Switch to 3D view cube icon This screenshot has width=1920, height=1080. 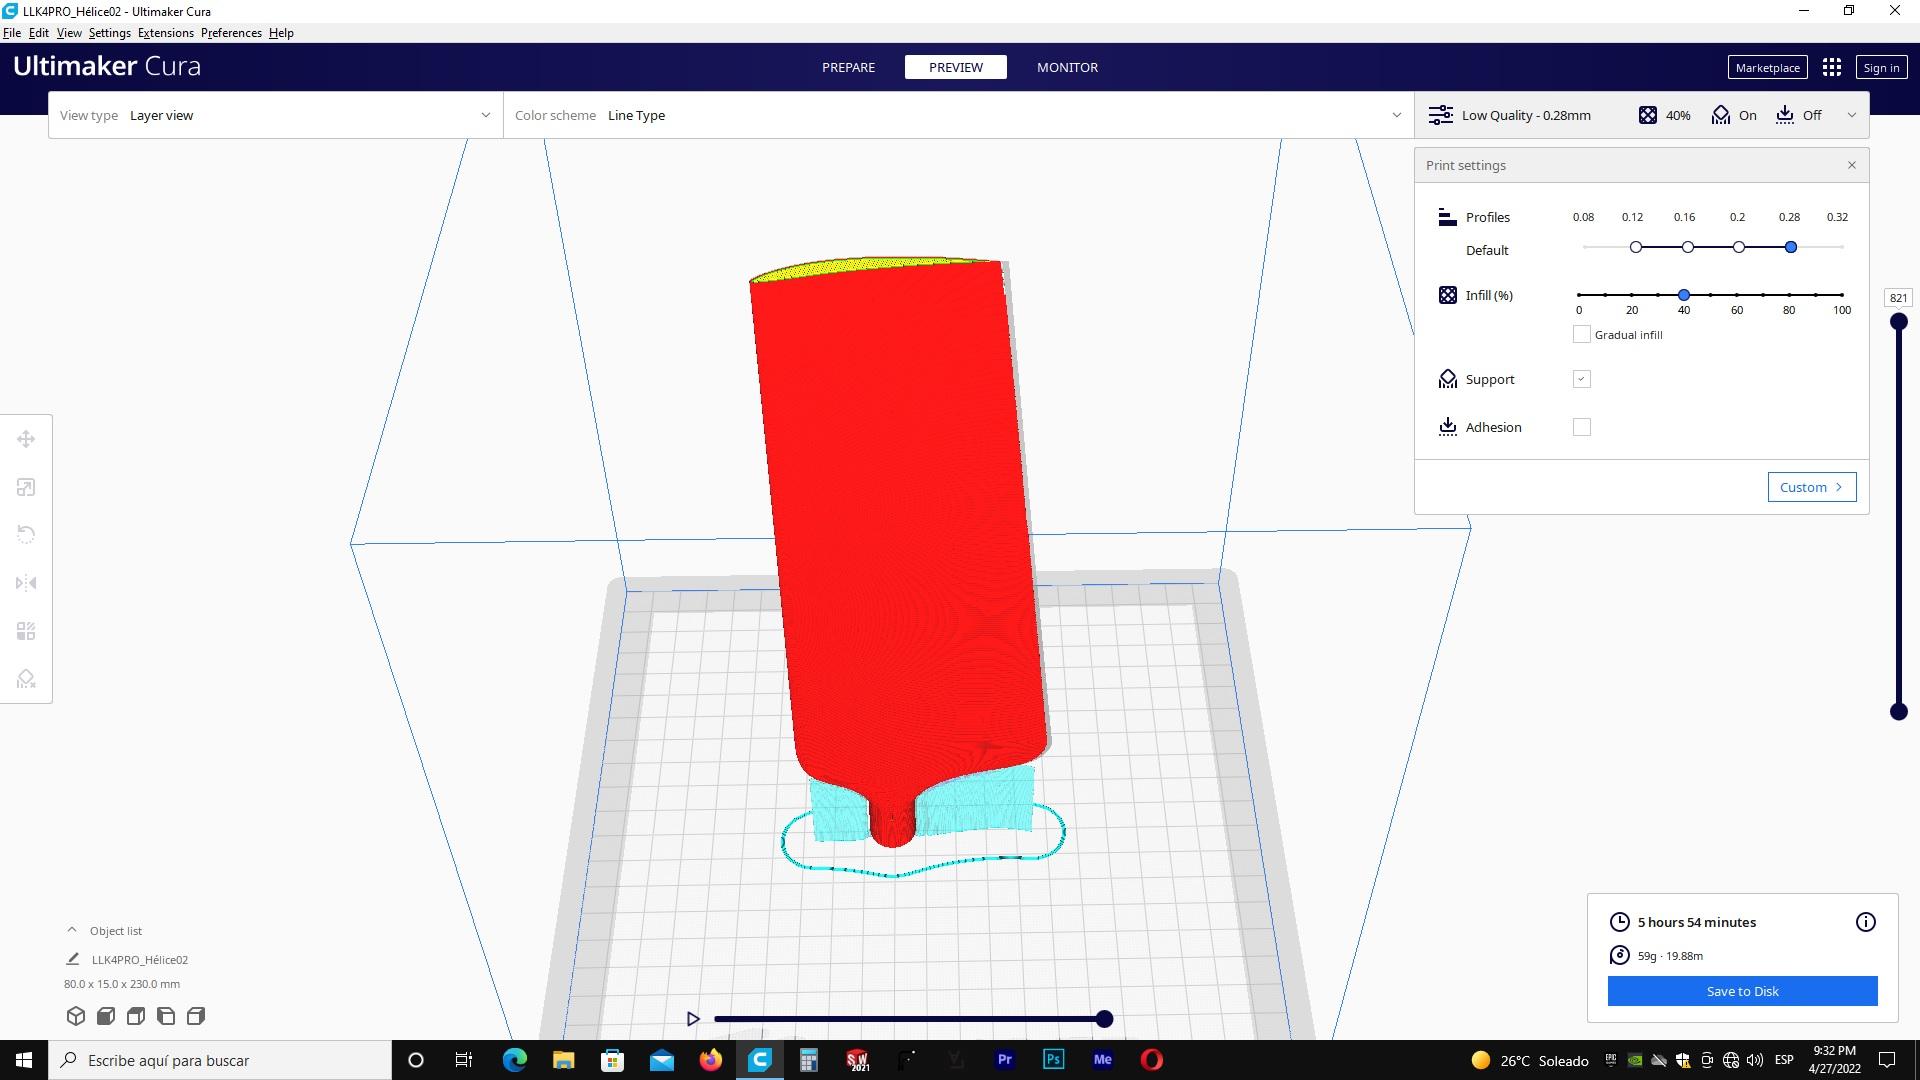pos(76,1016)
